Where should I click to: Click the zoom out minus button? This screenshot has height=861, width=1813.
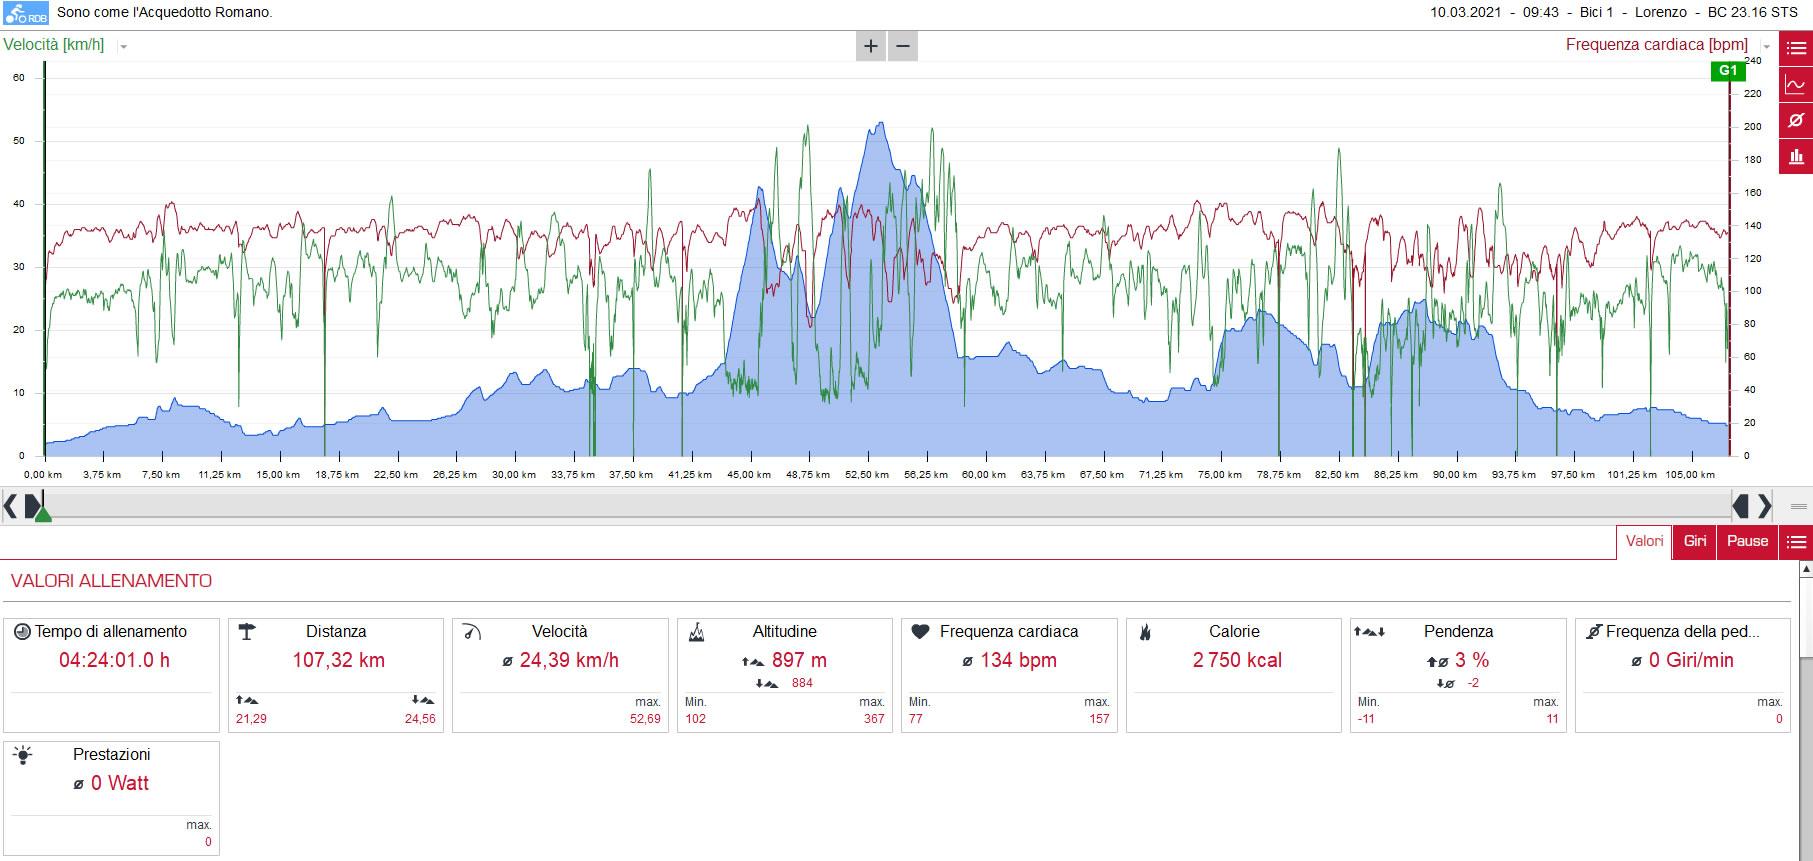point(903,46)
